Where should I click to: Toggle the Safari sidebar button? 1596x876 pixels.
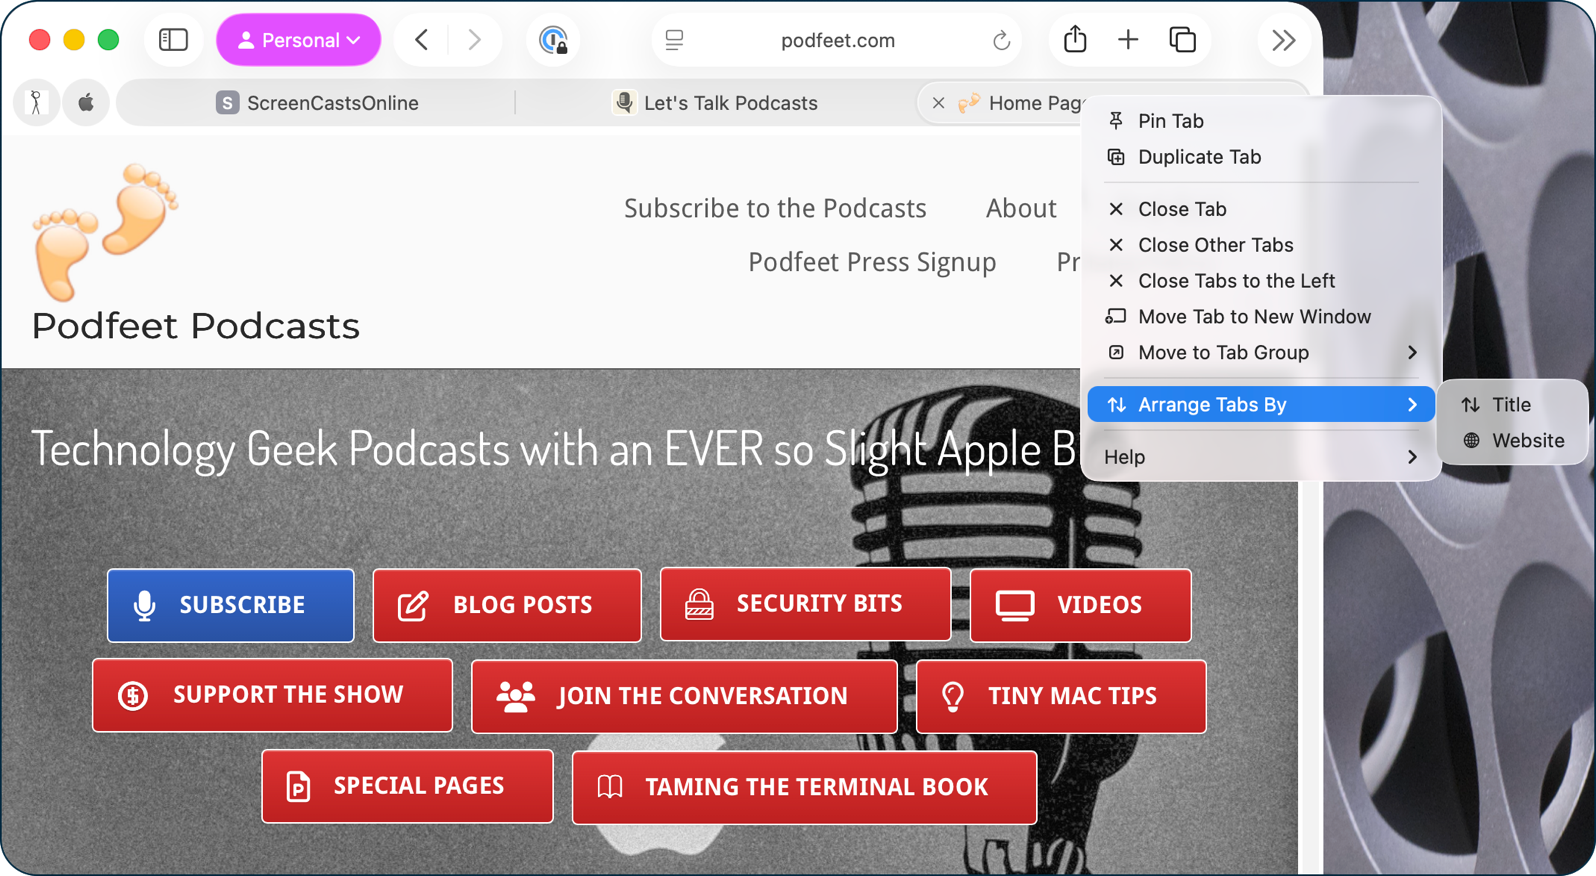click(x=173, y=40)
